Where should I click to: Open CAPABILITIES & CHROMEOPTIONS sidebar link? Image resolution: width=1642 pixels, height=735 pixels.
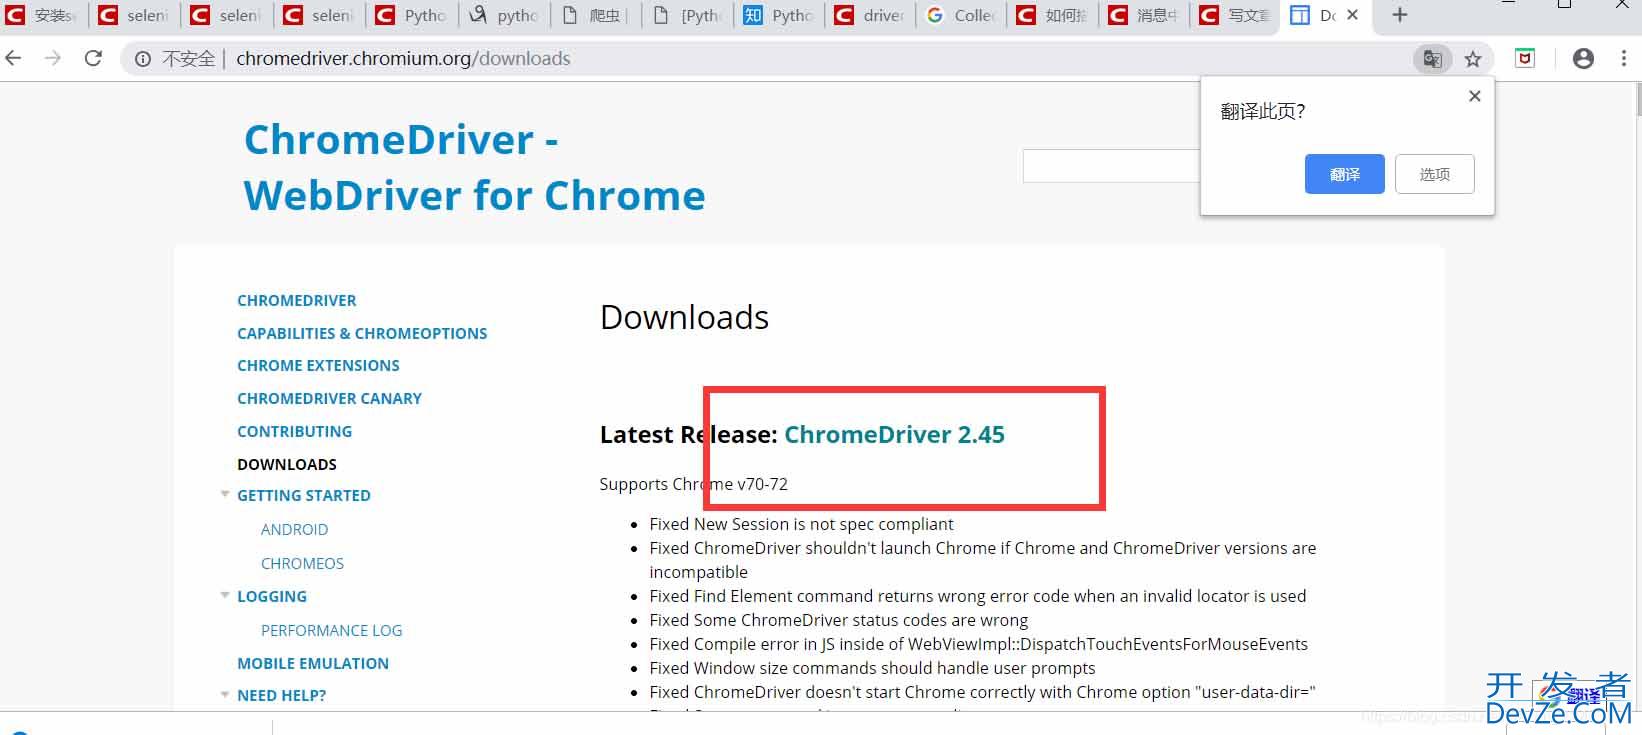pyautogui.click(x=362, y=333)
